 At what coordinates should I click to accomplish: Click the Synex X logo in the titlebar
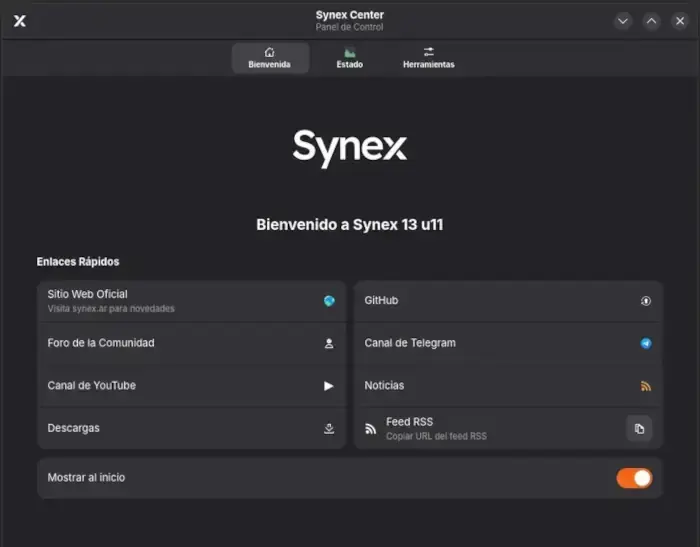[20, 21]
